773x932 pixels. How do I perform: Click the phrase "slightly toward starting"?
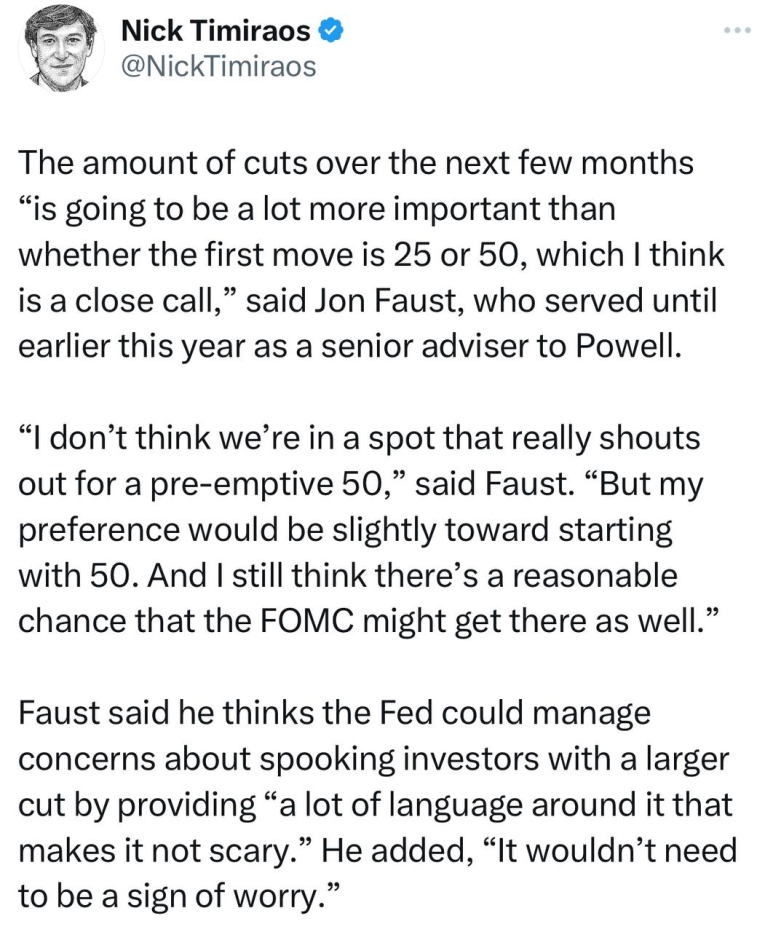(502, 530)
